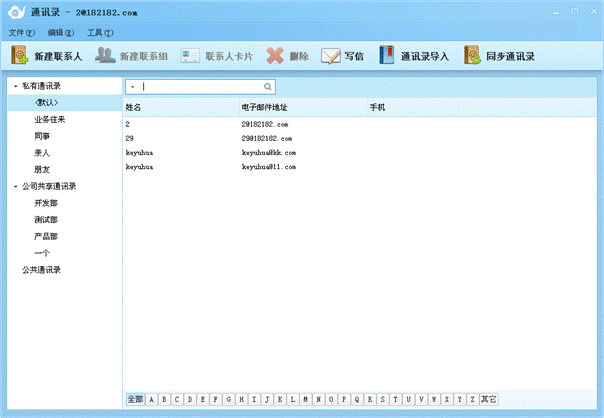This screenshot has height=418, width=604.
Task: Collapse the 私有通讯录 tree node
Action: pyautogui.click(x=15, y=86)
